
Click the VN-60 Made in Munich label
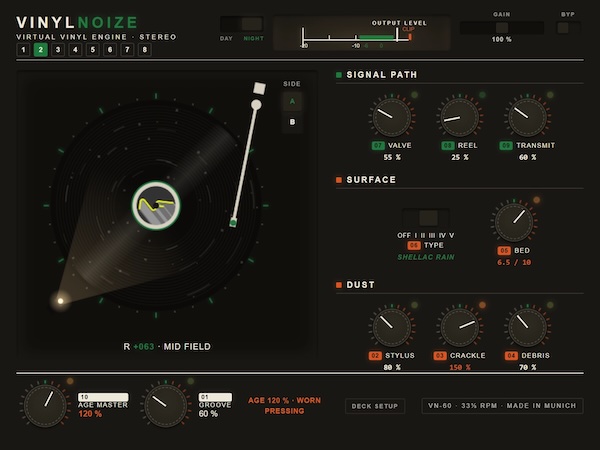tap(502, 406)
